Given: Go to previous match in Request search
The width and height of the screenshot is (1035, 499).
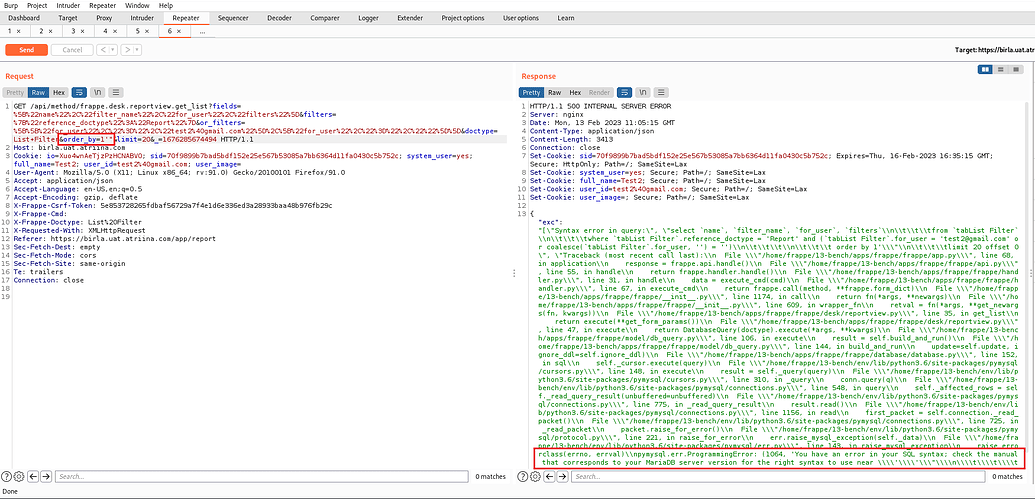Looking at the screenshot, I should tap(32, 476).
